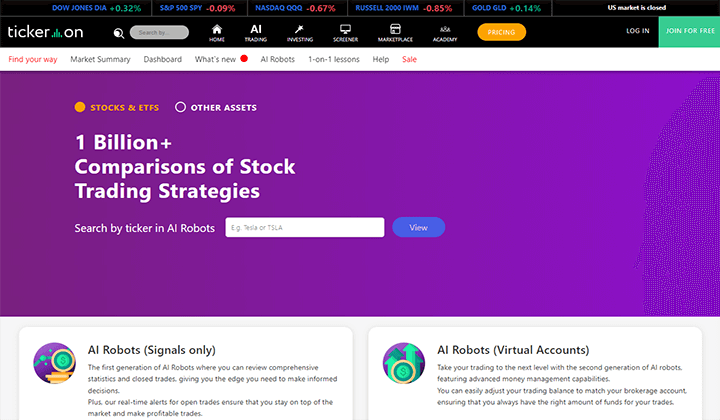Click Join For Free button
The image size is (720, 420).
(x=689, y=31)
